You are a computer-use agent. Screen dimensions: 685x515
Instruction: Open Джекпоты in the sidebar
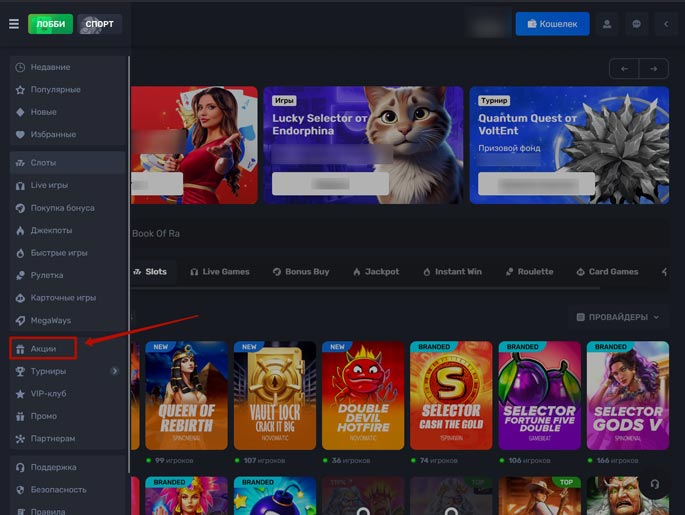point(51,230)
